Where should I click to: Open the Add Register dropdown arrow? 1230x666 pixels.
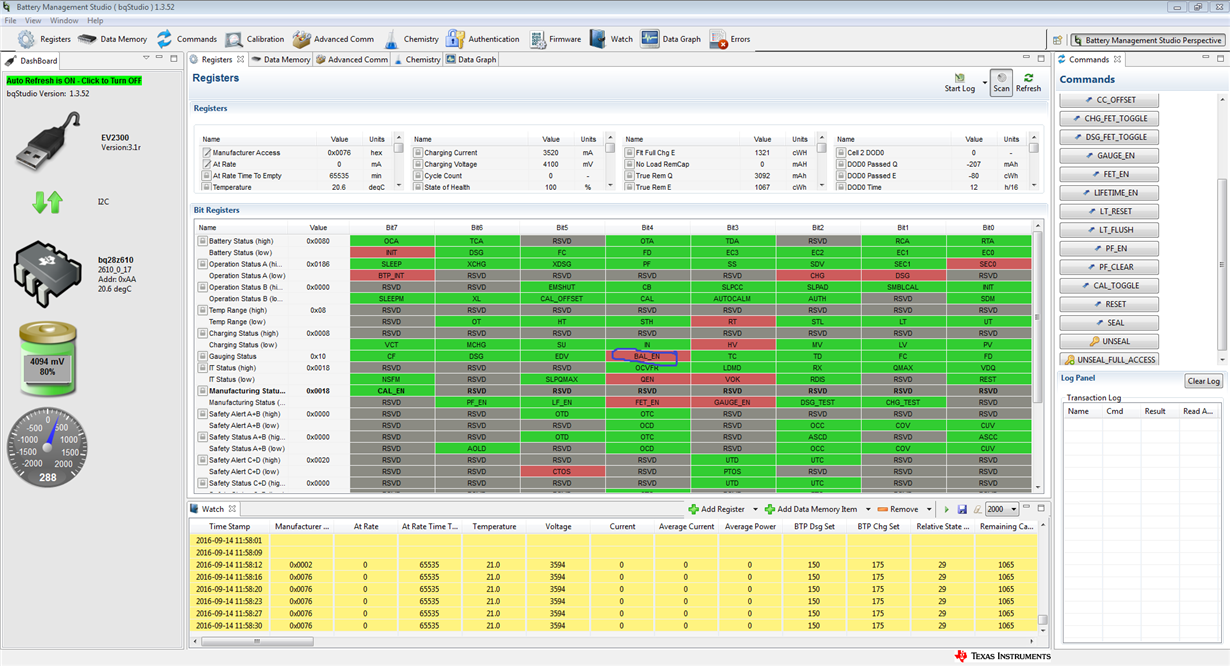[755, 509]
